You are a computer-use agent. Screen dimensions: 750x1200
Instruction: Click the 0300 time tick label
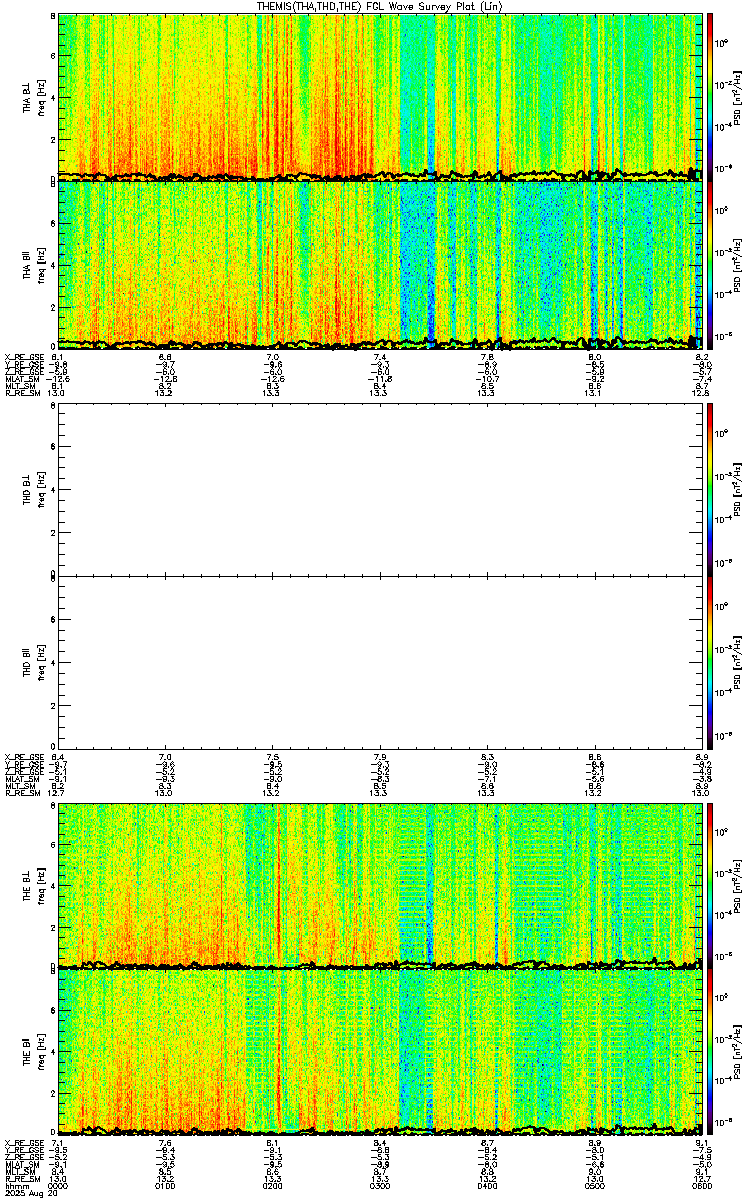[x=379, y=1185]
